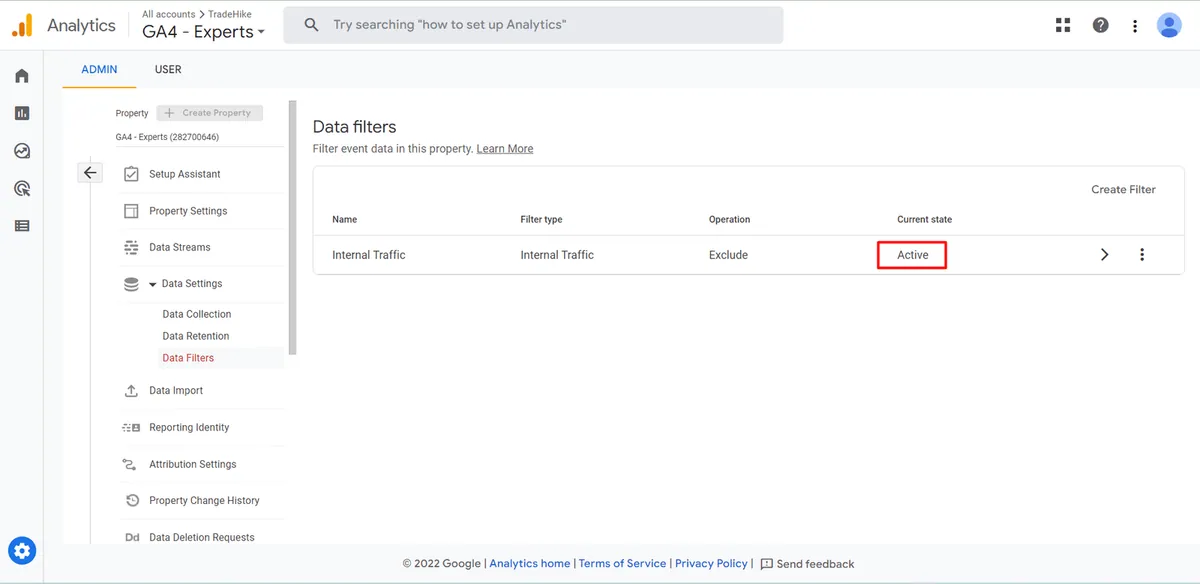Click the Name column header
Viewport: 1200px width, 584px height.
coord(344,219)
